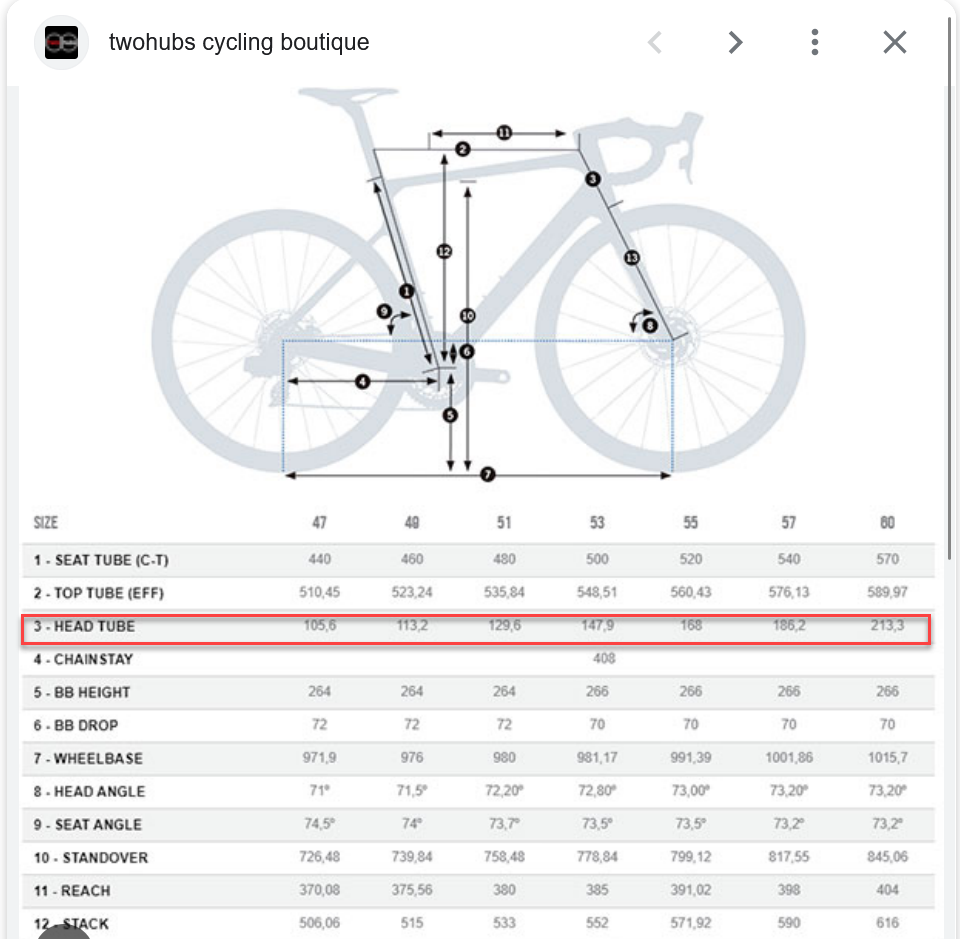Click marker 12 stack label on diagram
Viewport: 960px width, 939px height.
[444, 252]
